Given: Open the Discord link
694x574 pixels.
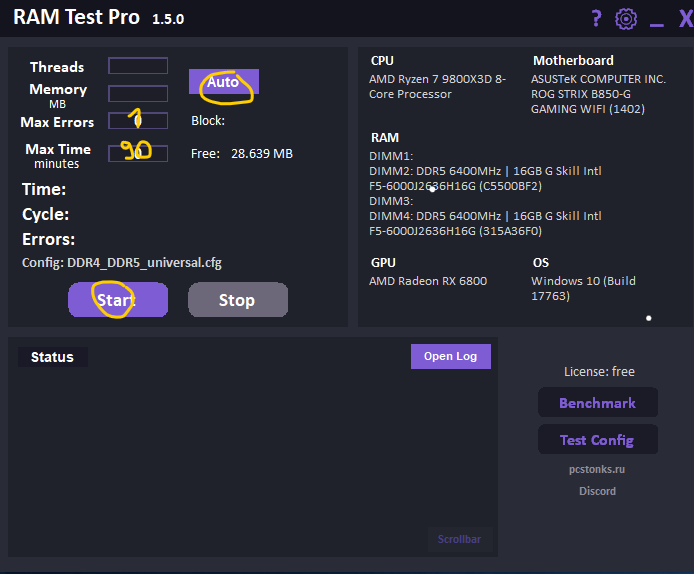Looking at the screenshot, I should pyautogui.click(x=597, y=491).
